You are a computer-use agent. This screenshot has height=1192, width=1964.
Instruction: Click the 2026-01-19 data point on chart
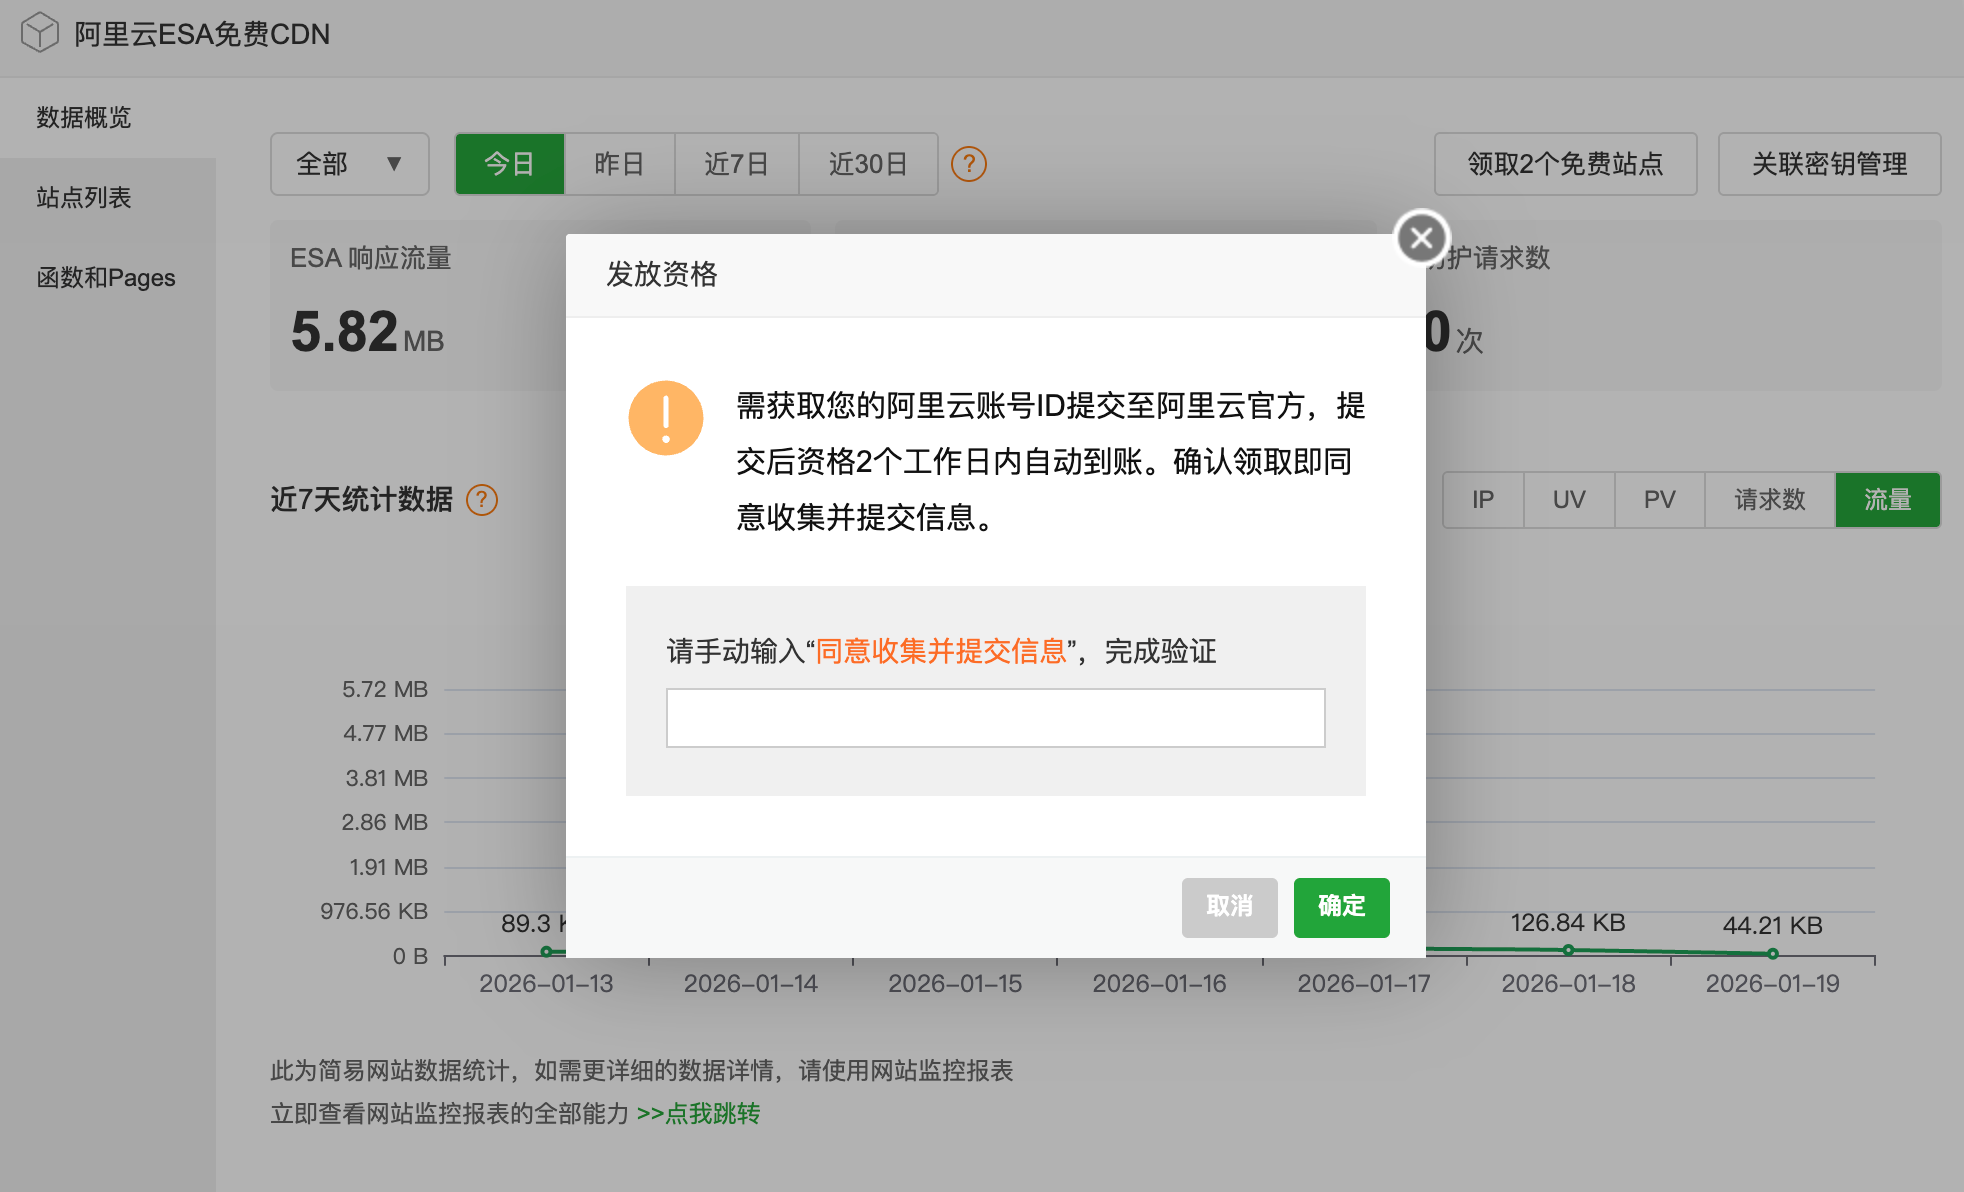click(1773, 954)
